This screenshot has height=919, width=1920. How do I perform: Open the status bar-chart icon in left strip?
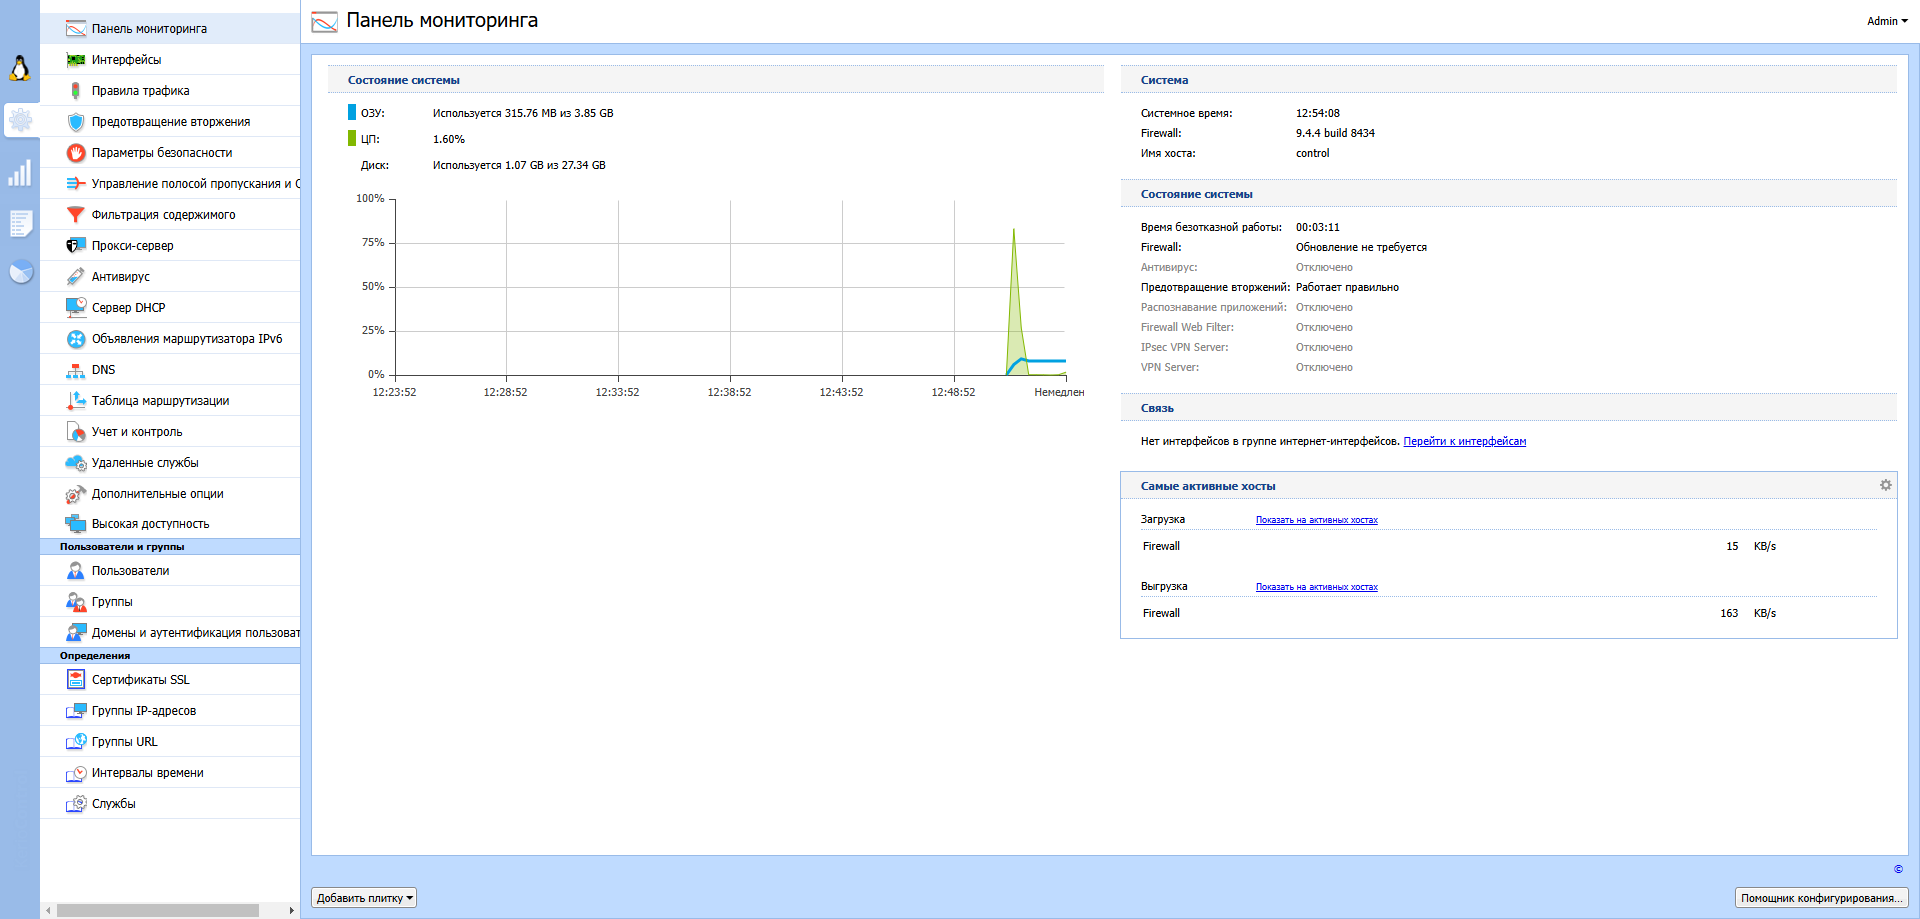20,173
